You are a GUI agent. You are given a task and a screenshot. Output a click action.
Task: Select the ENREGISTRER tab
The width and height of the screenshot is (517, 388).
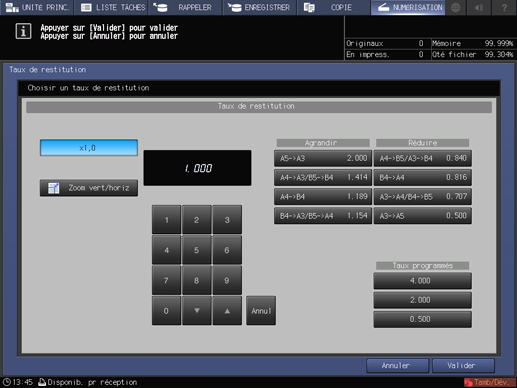click(260, 7)
